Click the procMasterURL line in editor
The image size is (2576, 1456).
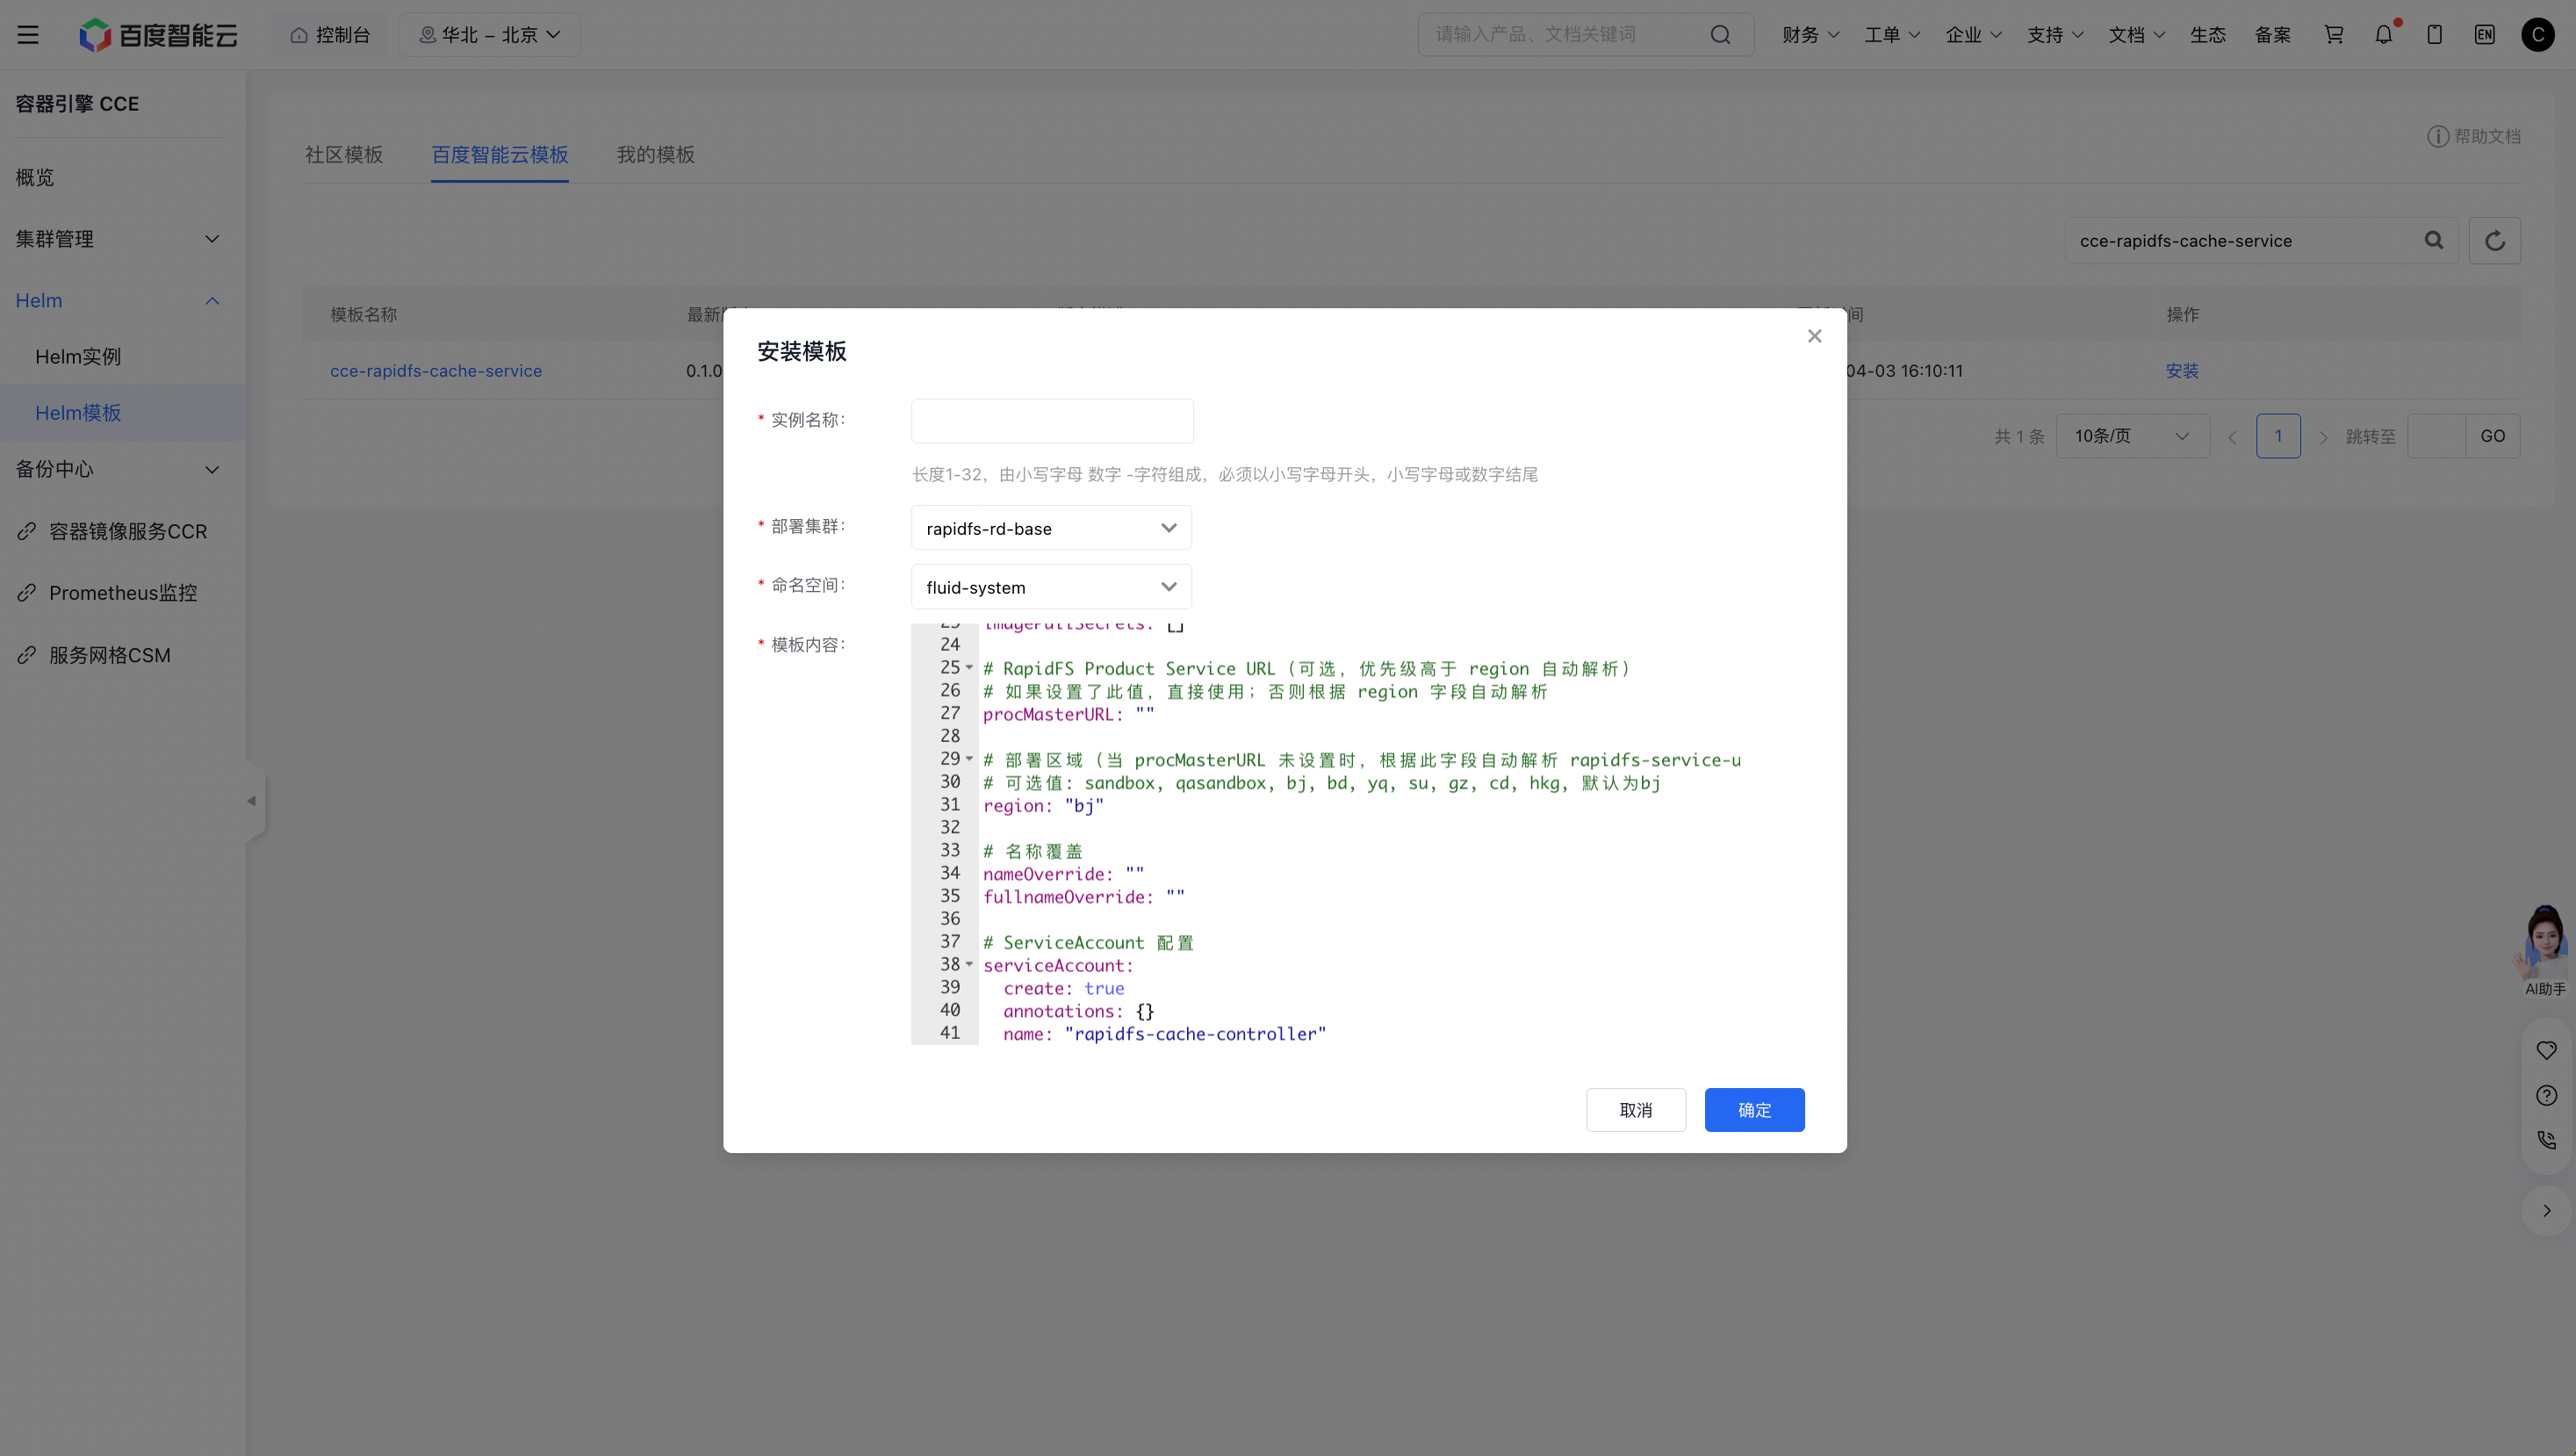click(1069, 714)
